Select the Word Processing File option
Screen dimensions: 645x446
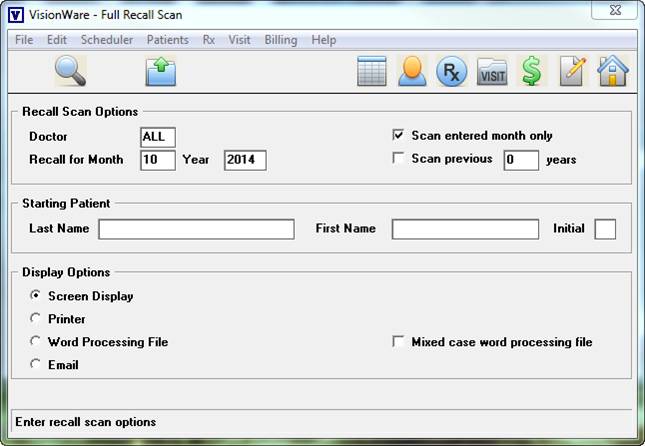tap(35, 341)
